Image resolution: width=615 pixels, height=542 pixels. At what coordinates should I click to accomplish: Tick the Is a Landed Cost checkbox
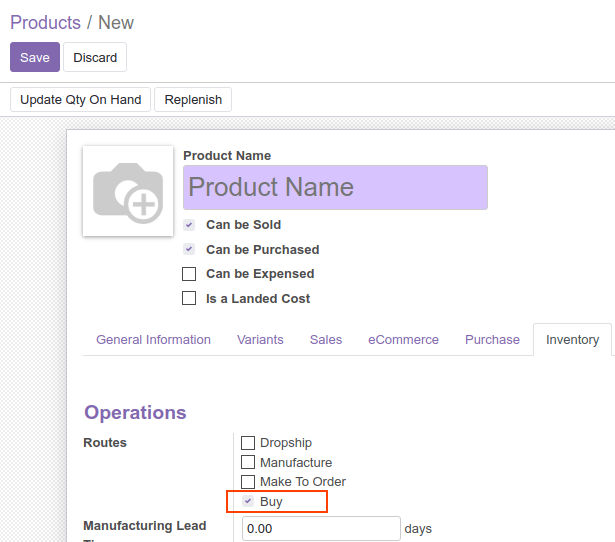point(189,298)
